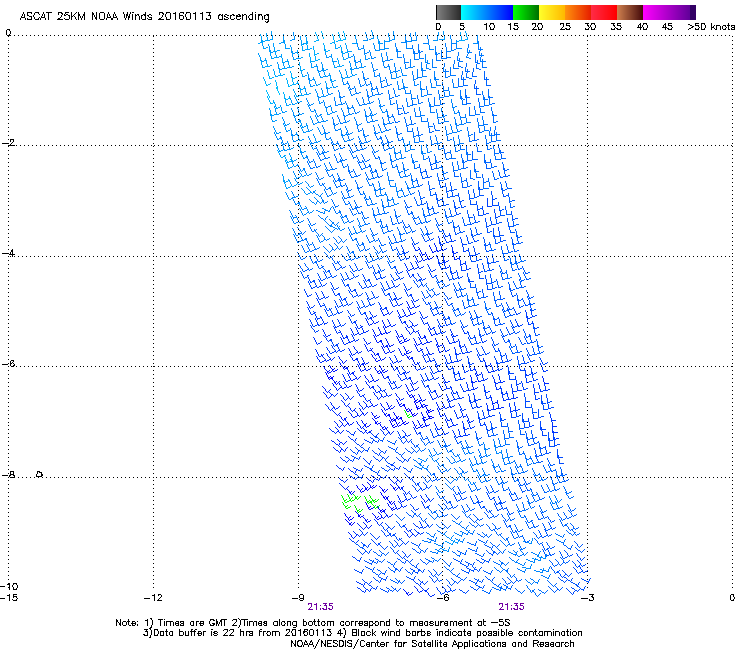Viewport: 740px width, 650px height.
Task: Select the note line '3)Data buffer is 22 hrs'
Action: tap(362, 633)
